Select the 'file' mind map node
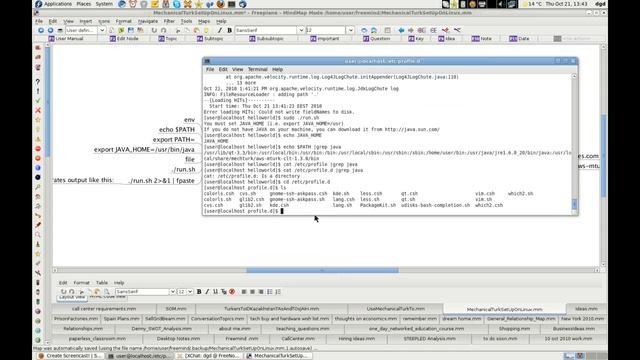Screen dimensions: 640x360 pyautogui.click(x=190, y=159)
